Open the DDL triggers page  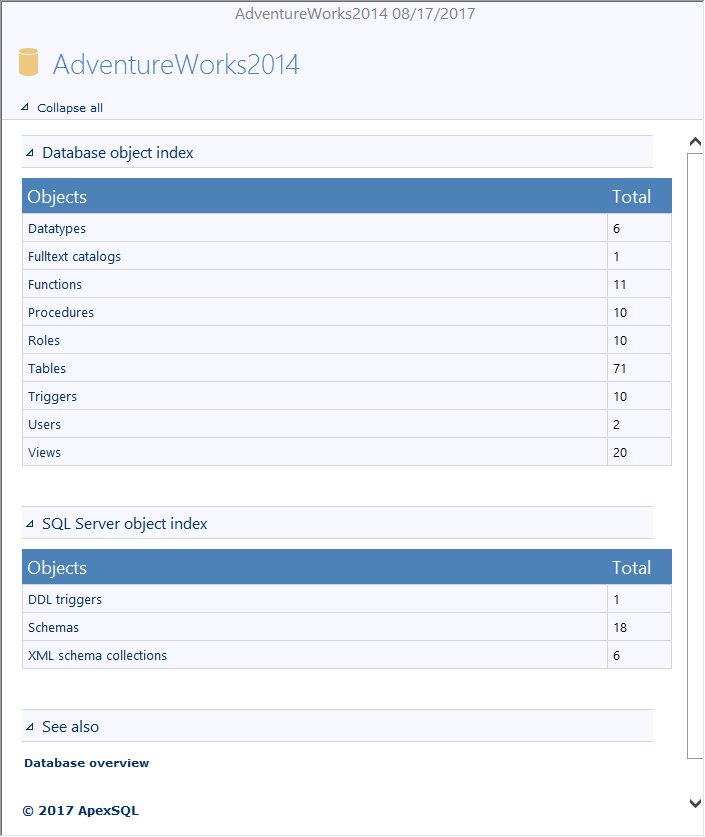coord(64,599)
